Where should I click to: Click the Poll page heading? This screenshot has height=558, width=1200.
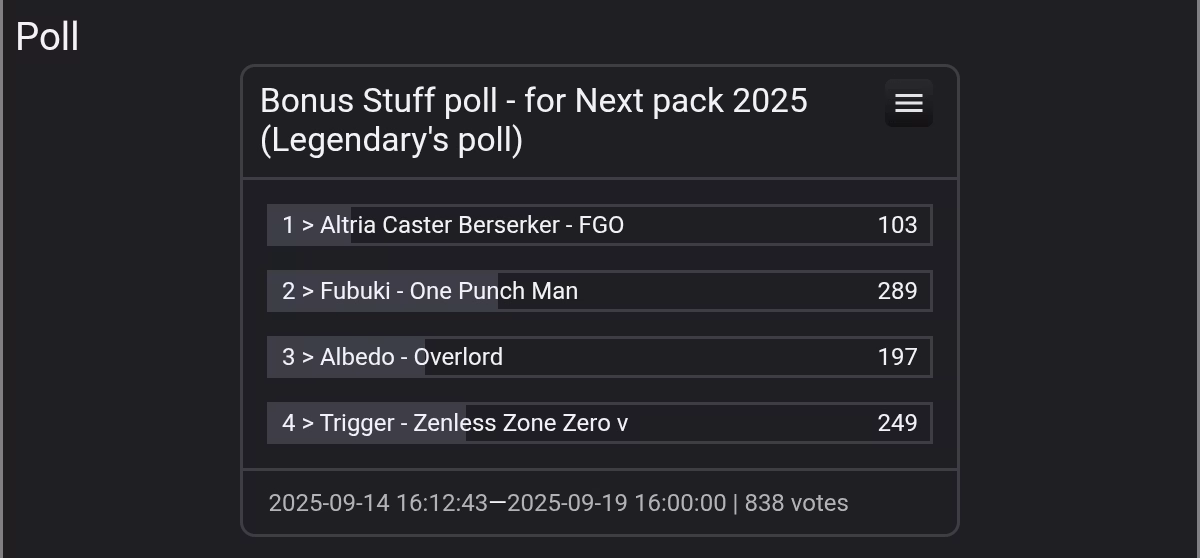coord(47,37)
